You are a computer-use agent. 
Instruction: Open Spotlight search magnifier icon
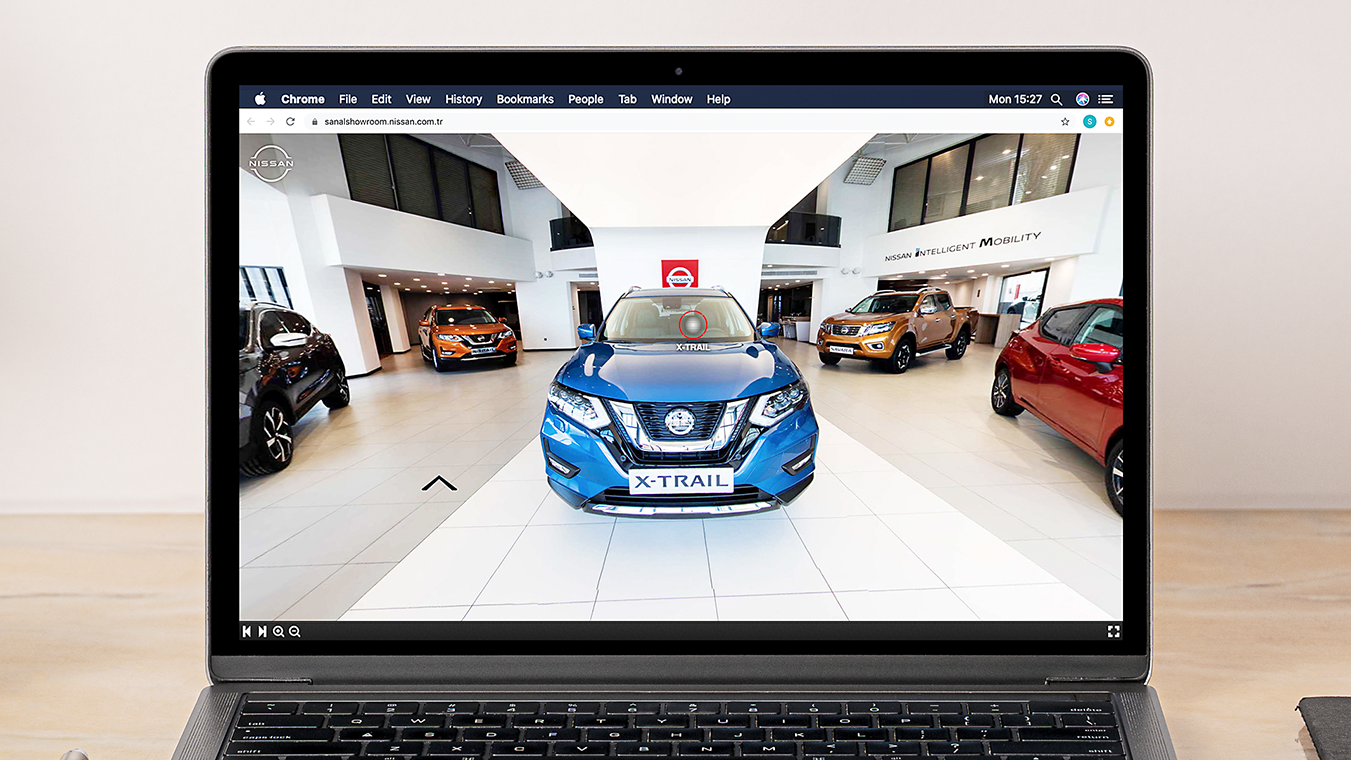1057,99
